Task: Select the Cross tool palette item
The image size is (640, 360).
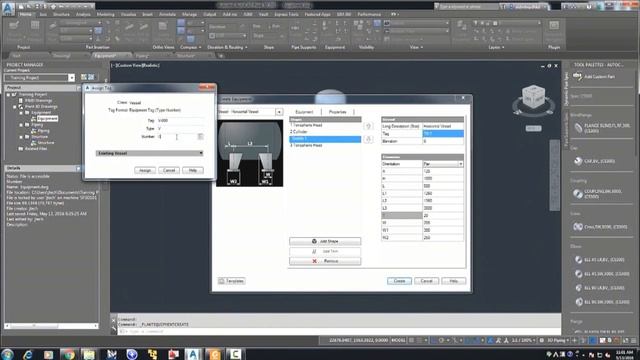Action: click(600, 227)
